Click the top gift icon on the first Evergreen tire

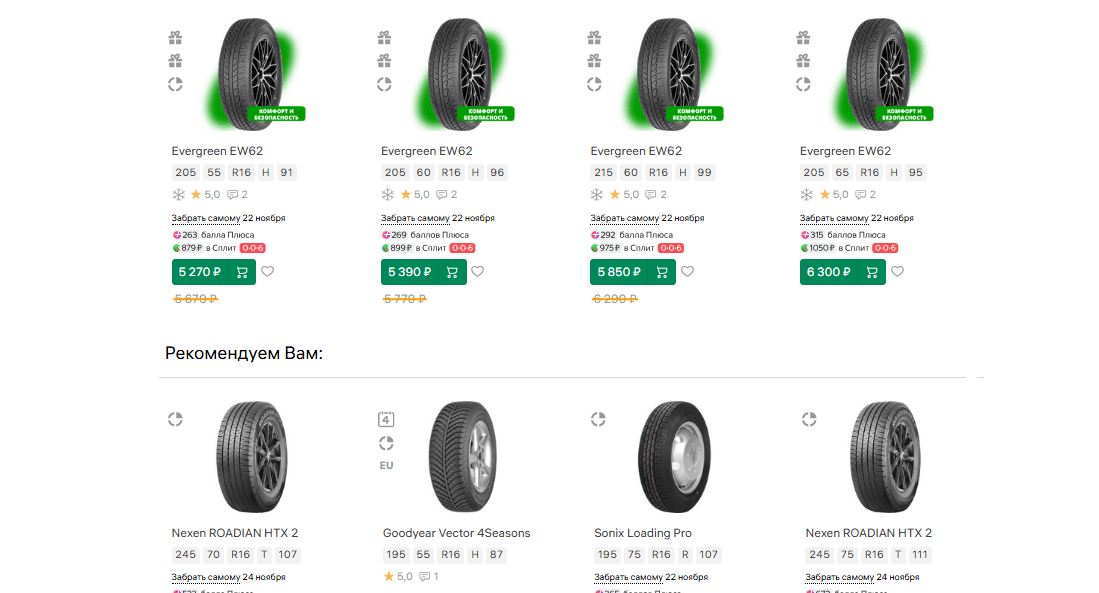pos(175,38)
